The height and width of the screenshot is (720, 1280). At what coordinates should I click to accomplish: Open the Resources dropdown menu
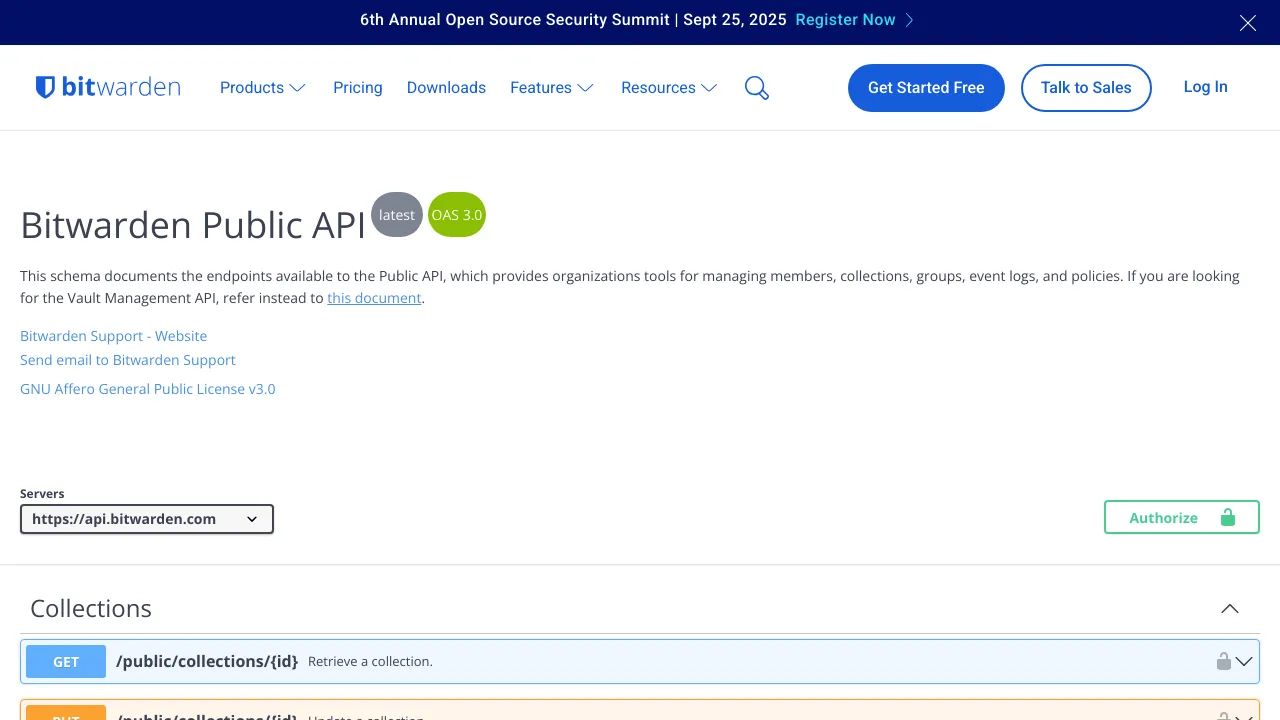click(x=669, y=88)
